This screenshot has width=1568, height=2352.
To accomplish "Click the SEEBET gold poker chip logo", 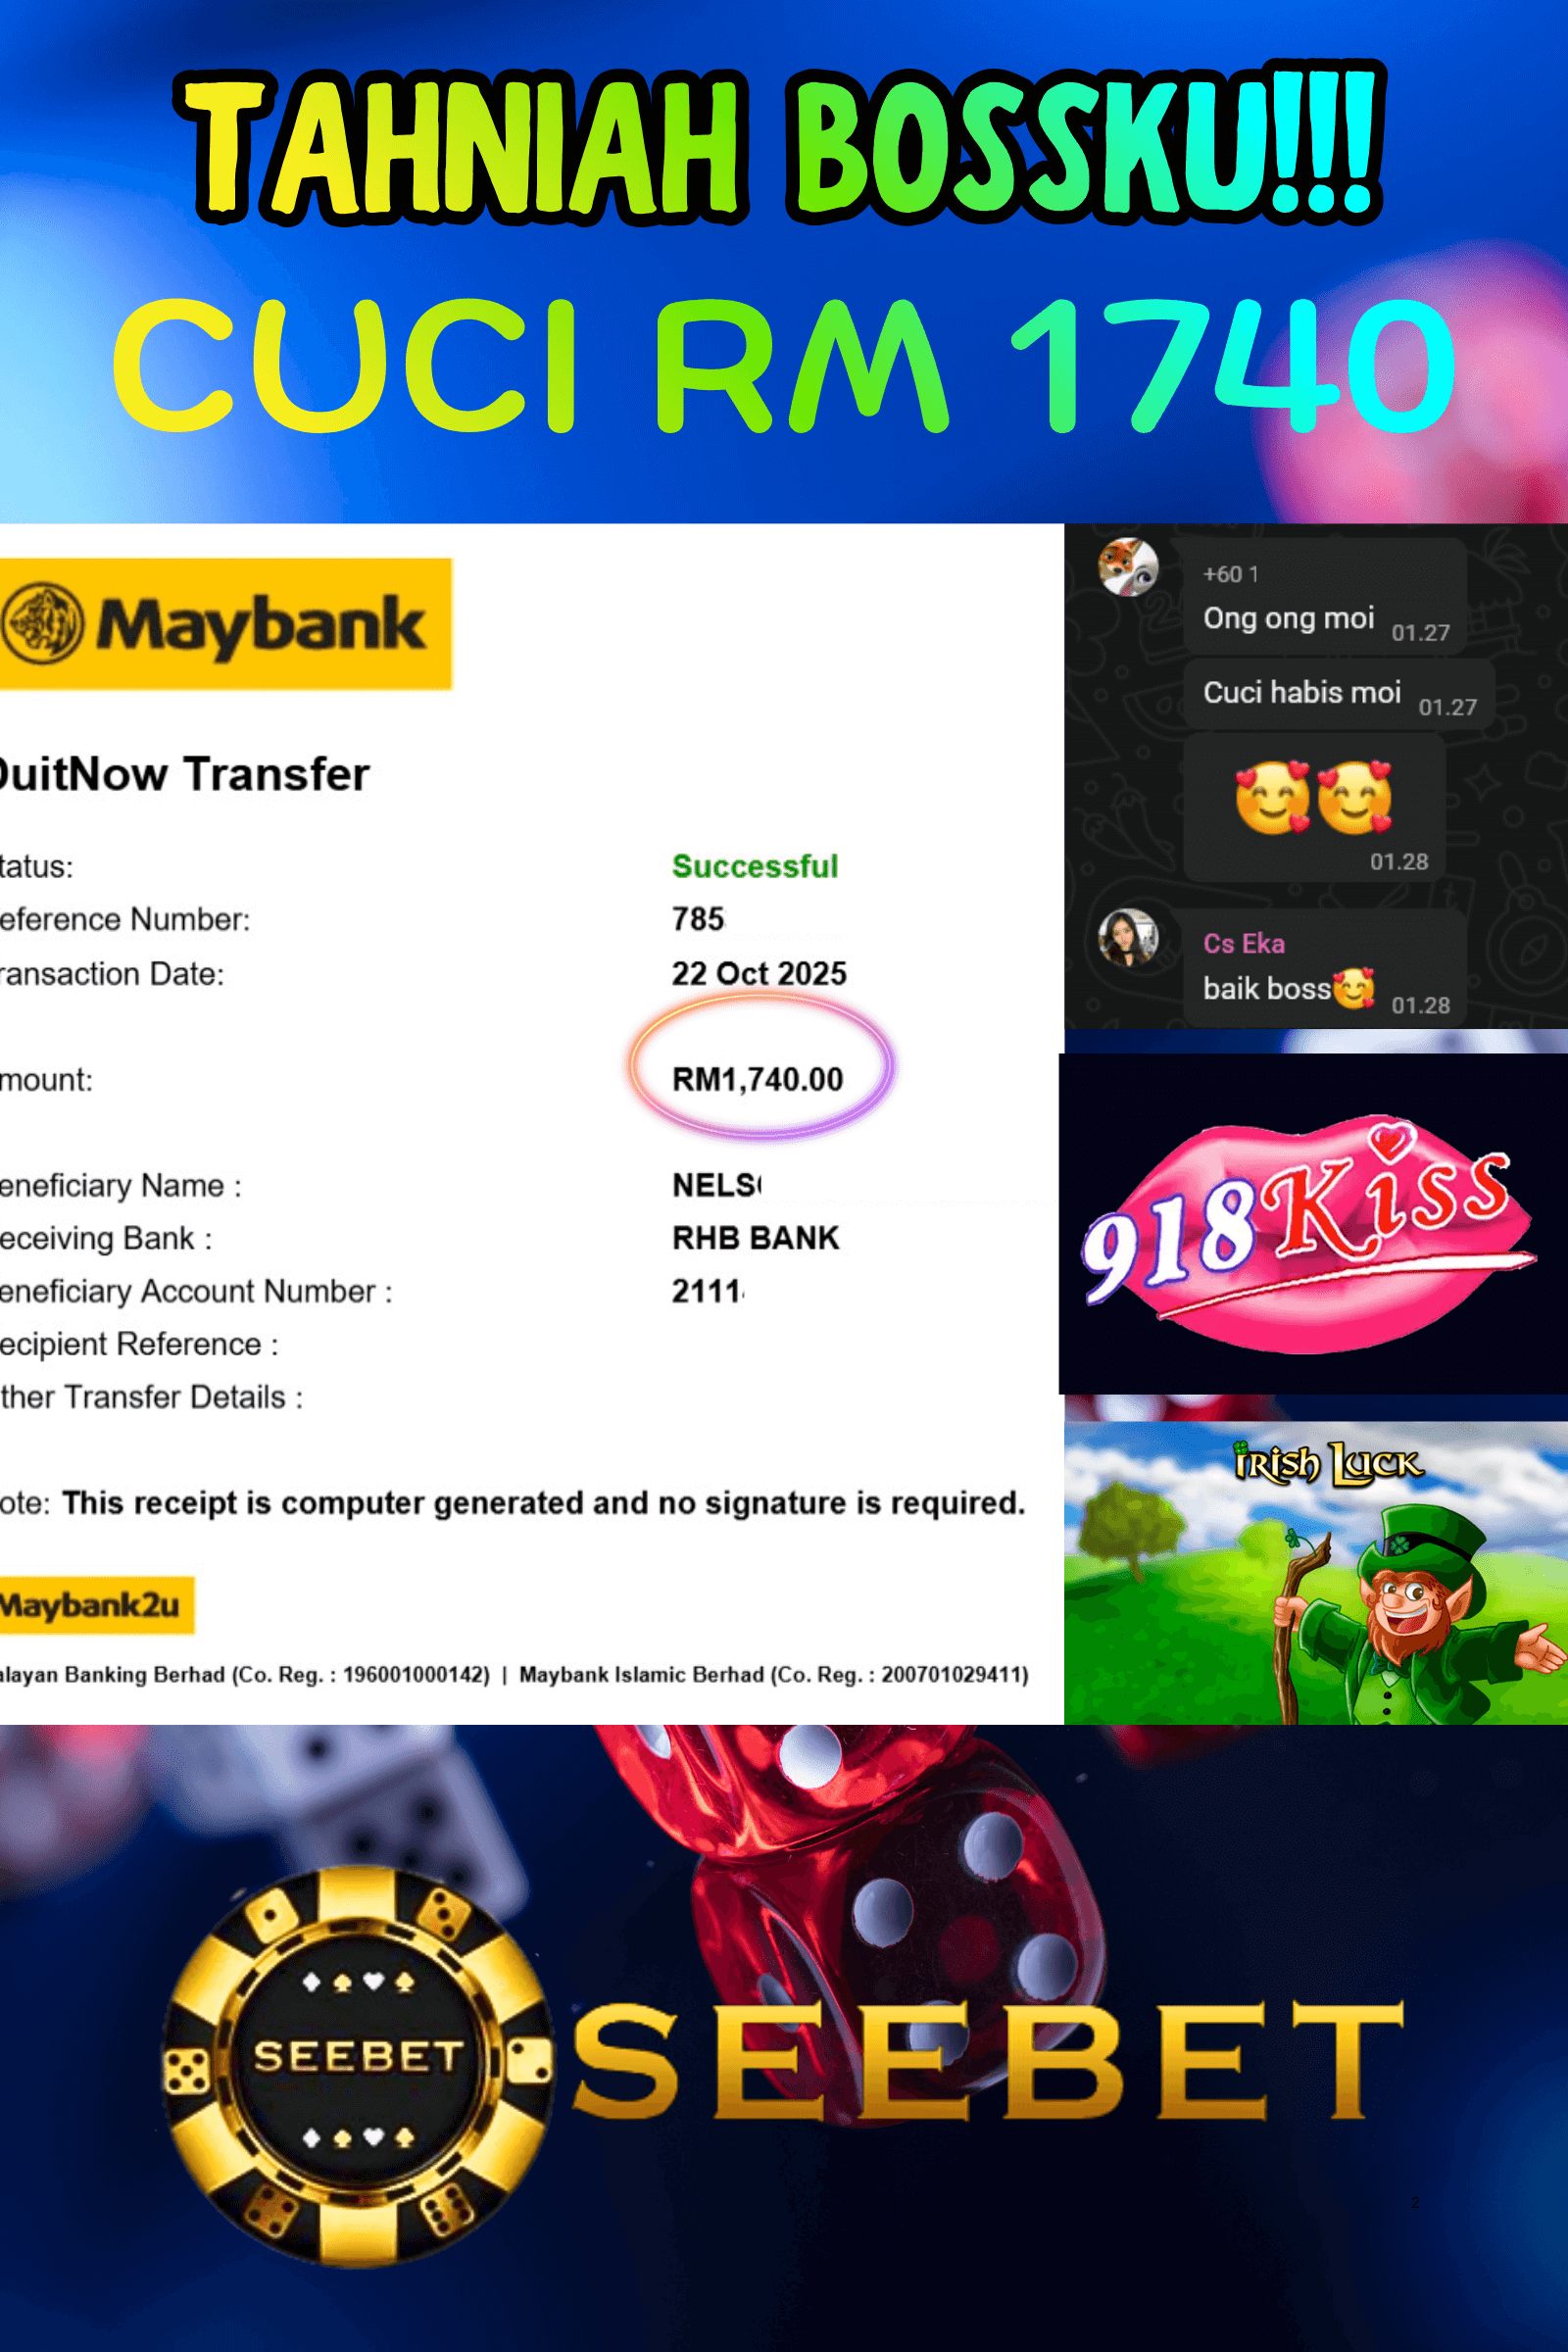I will (x=358, y=2066).
